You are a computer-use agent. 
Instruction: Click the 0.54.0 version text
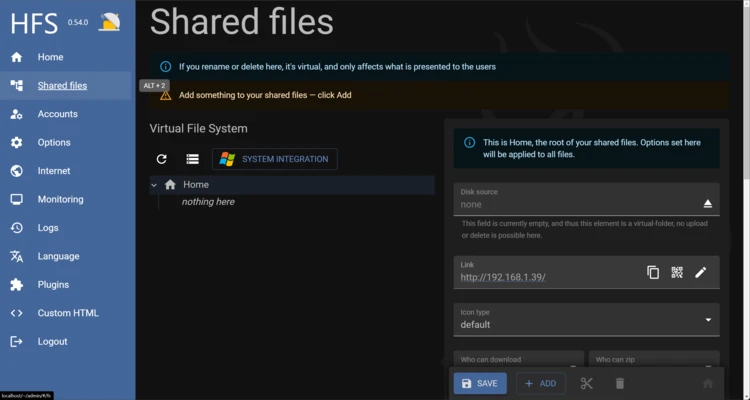click(77, 22)
